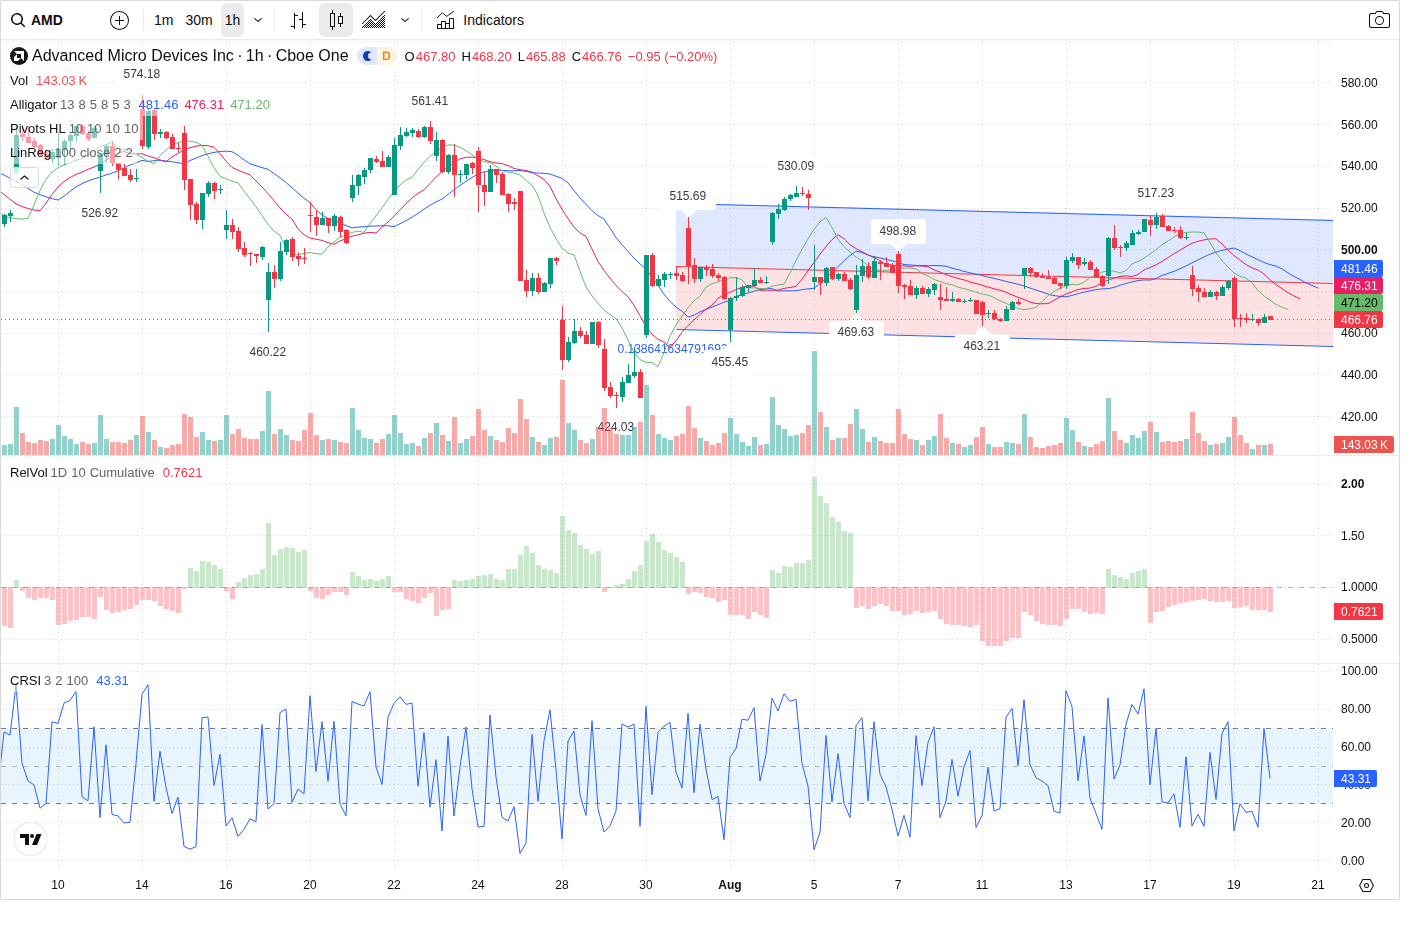
Task: Click the 43.31 CRSI axis label
Action: coord(1356,779)
